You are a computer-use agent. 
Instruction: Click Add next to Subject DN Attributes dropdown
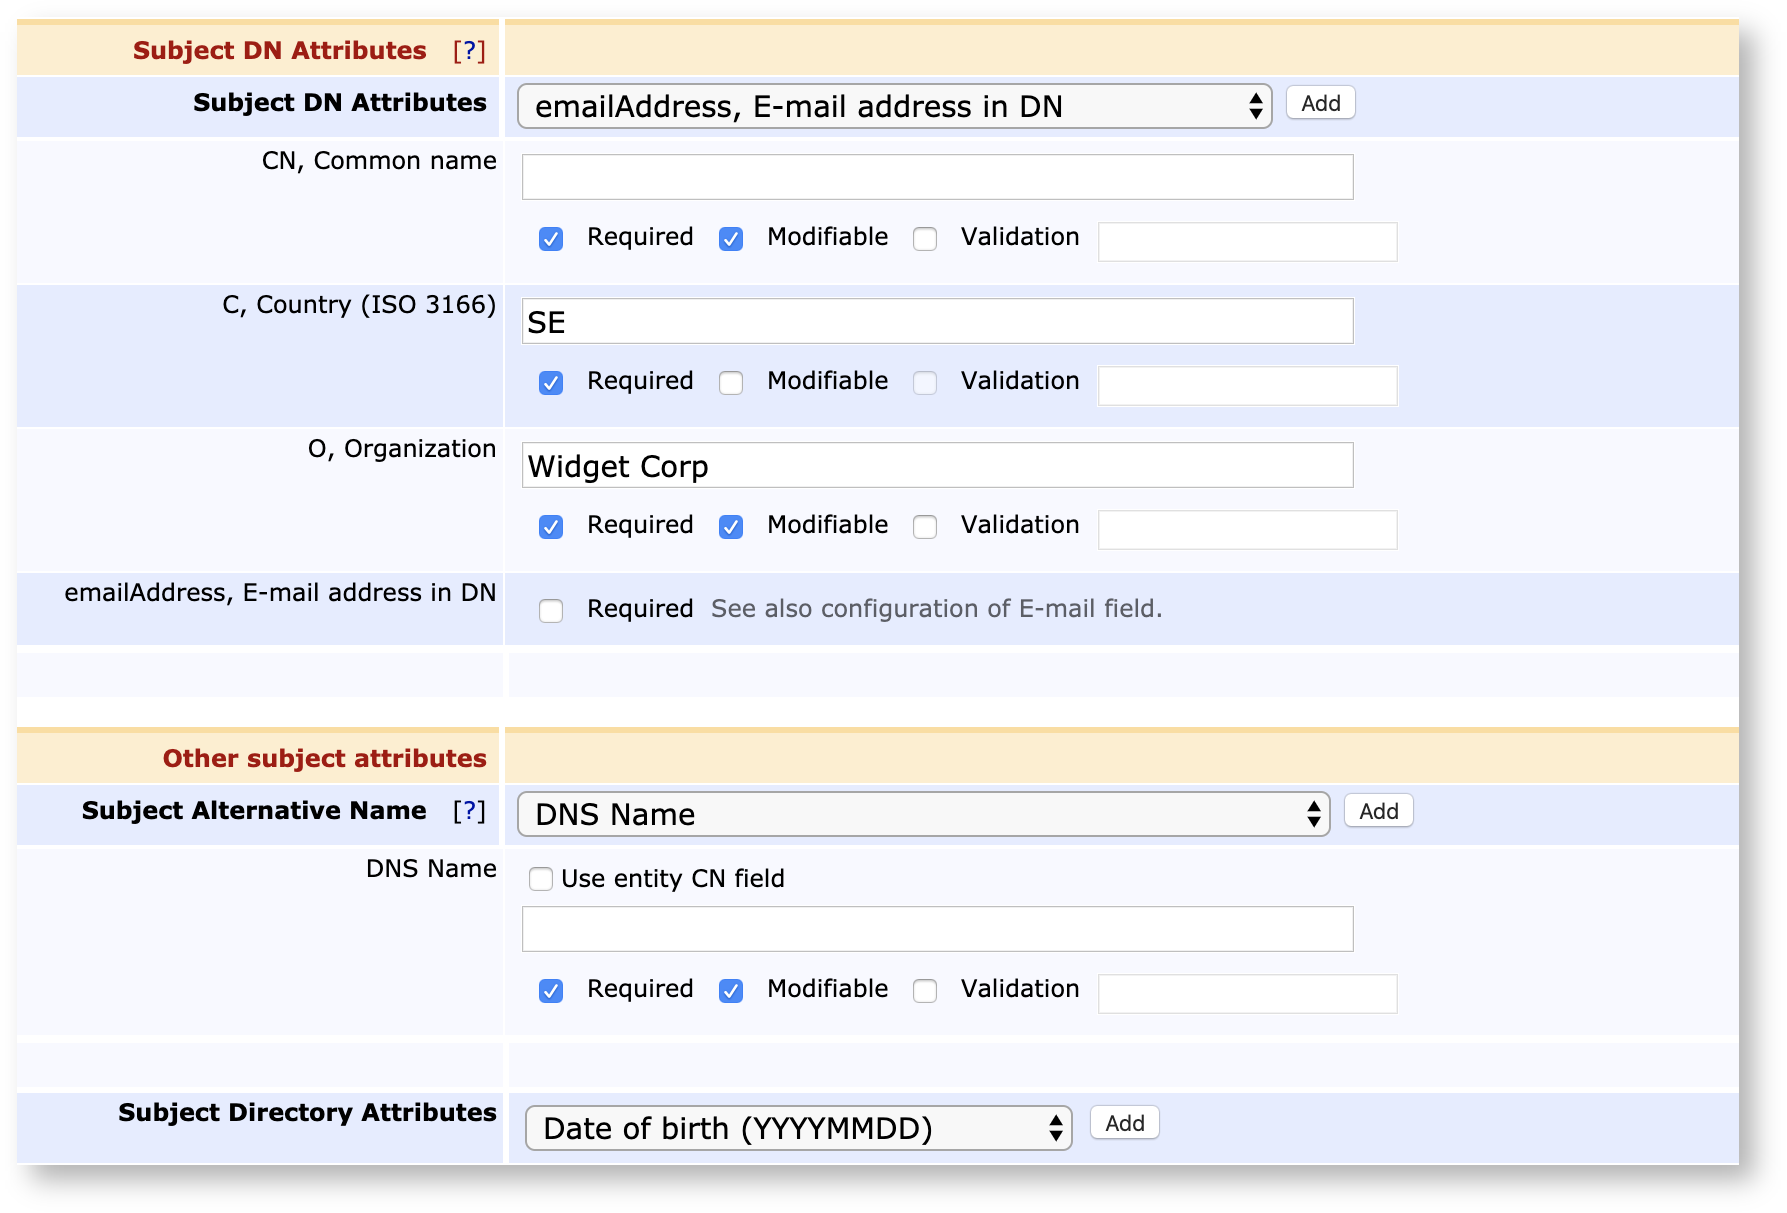pyautogui.click(x=1320, y=103)
